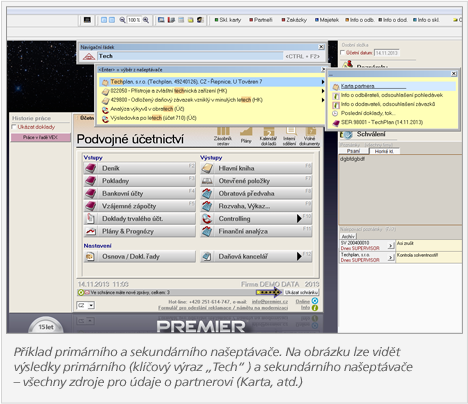Close the secondary suggester popup
The width and height of the screenshot is (468, 404).
coord(454,73)
